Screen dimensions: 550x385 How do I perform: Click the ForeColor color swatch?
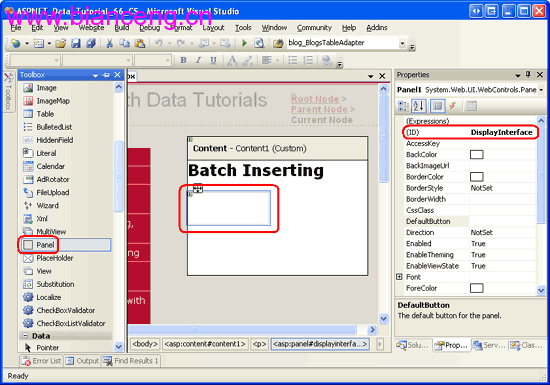[x=476, y=288]
